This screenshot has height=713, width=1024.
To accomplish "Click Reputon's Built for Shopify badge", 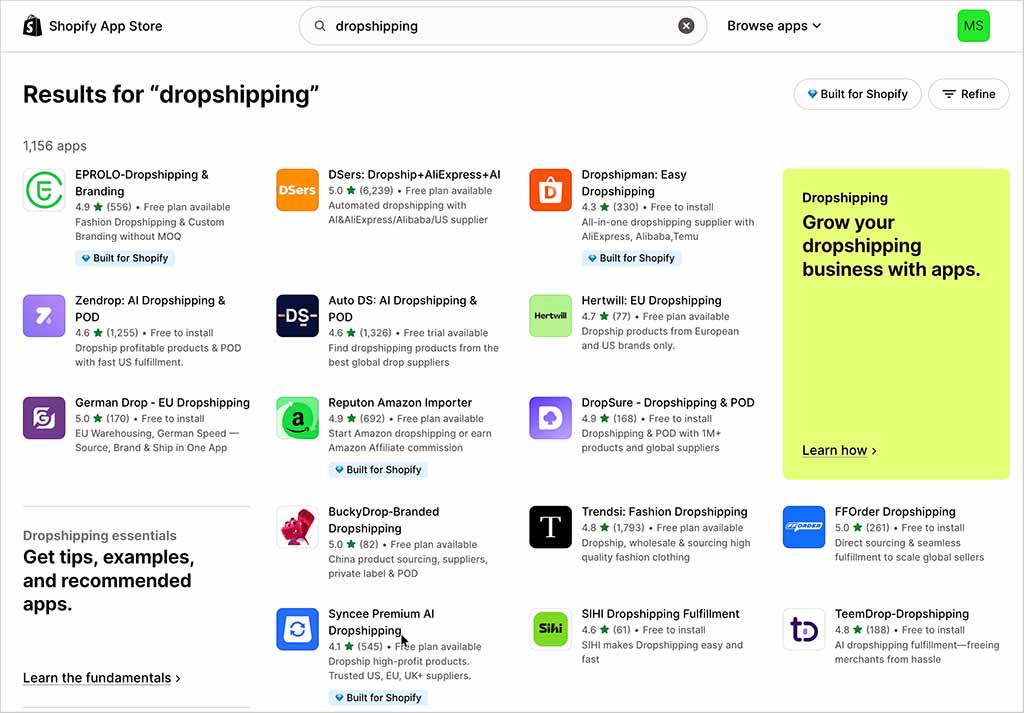I will tap(378, 469).
